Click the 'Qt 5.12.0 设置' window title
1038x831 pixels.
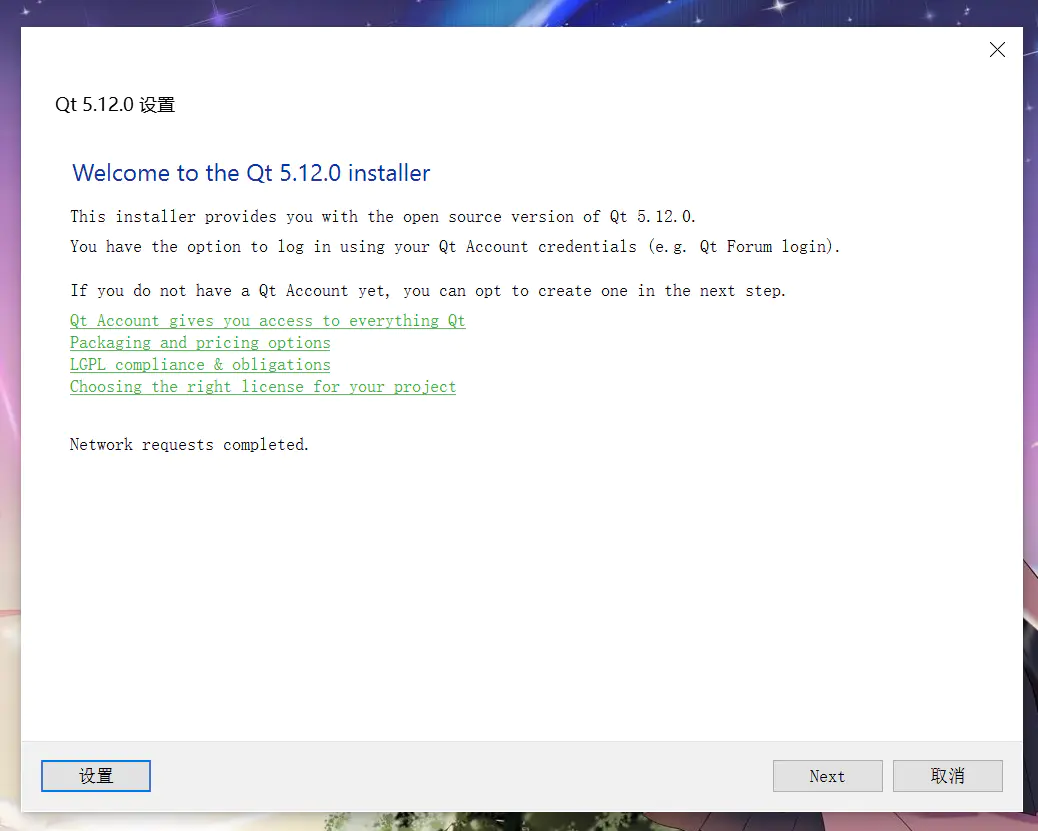115,105
